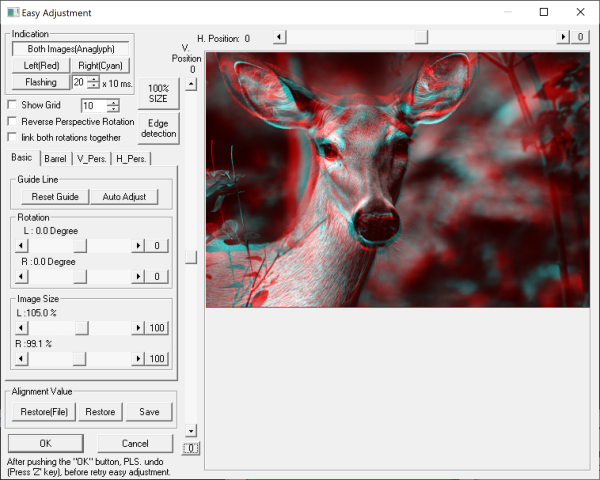Switch to the Basic tab

coord(22,158)
